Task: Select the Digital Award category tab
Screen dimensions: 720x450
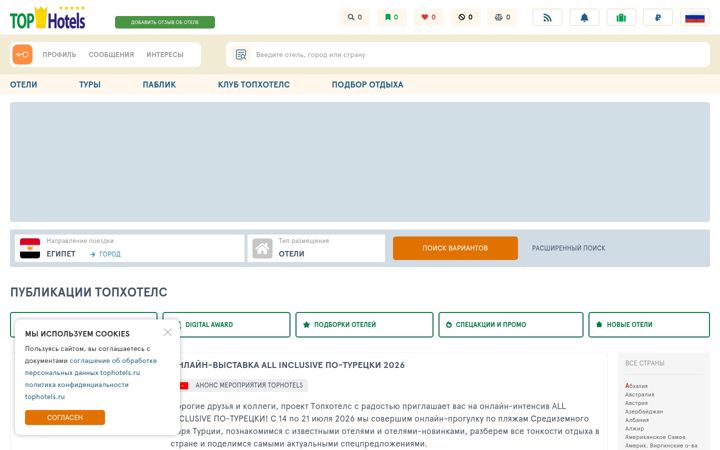Action: pyautogui.click(x=226, y=325)
